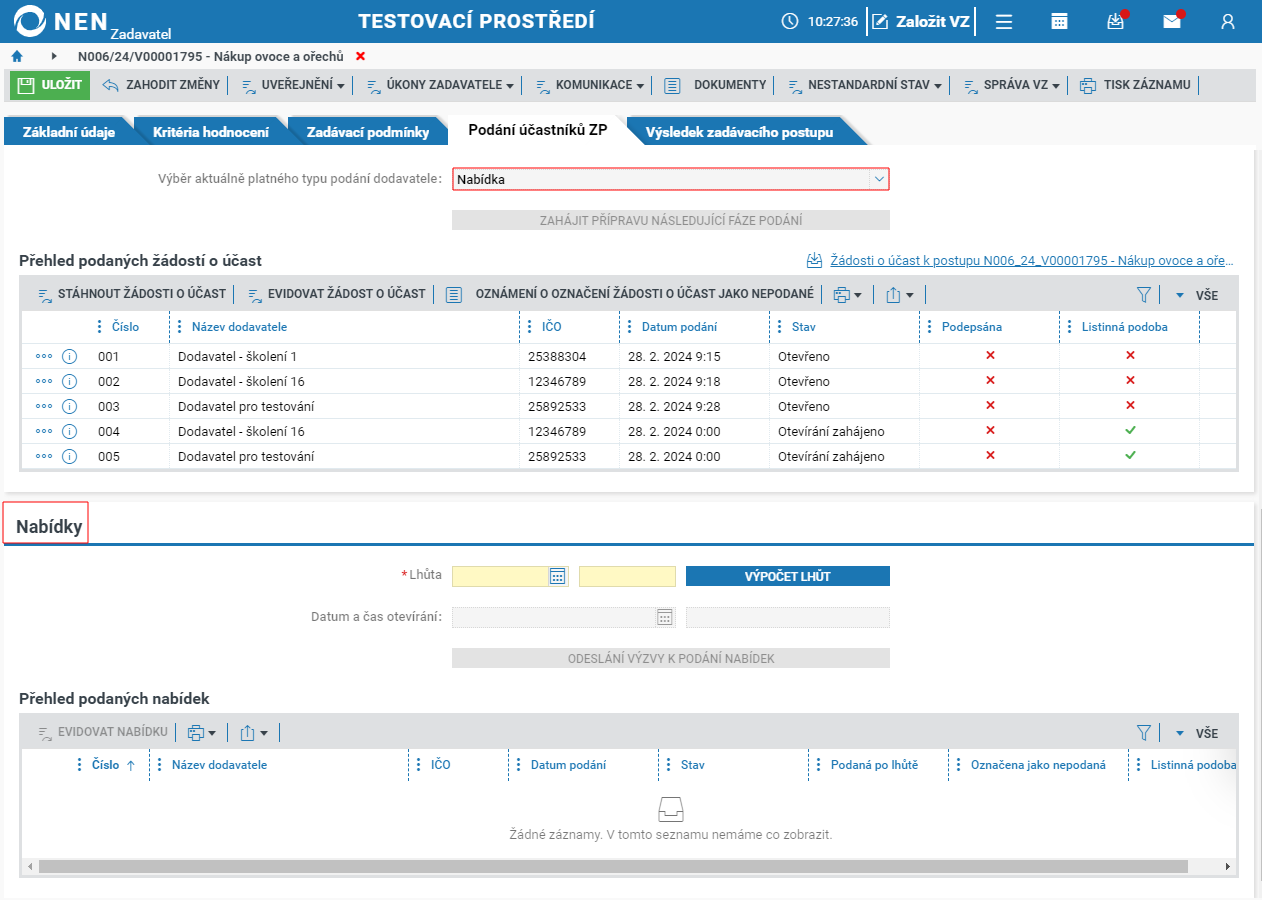Go to the home page icon
Screen dimensions: 1262x900
tap(17, 56)
